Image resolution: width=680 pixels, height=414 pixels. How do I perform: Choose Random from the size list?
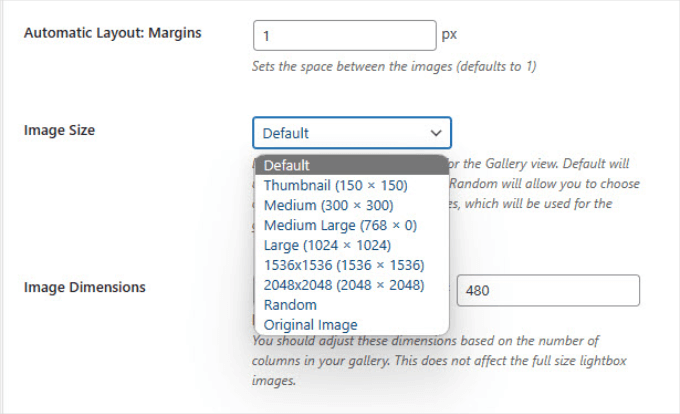(290, 305)
